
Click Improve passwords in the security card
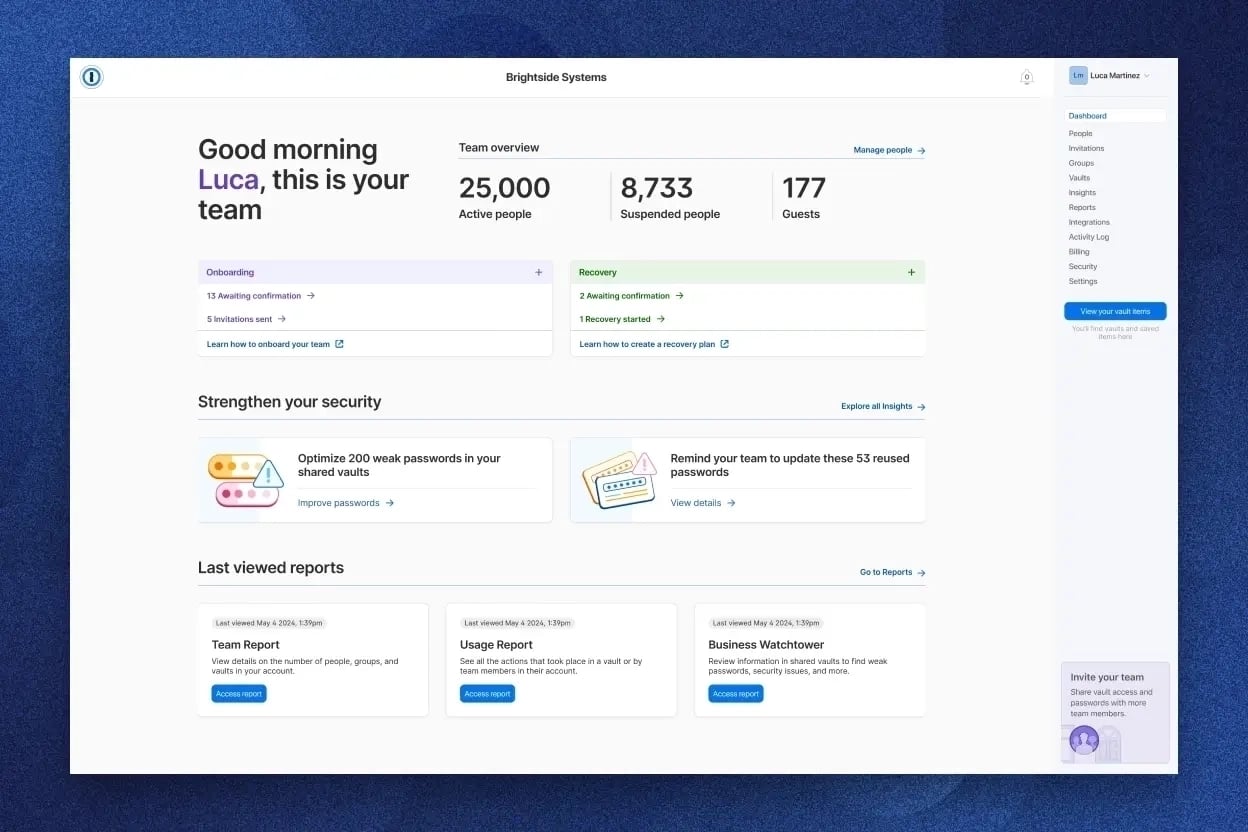(339, 502)
